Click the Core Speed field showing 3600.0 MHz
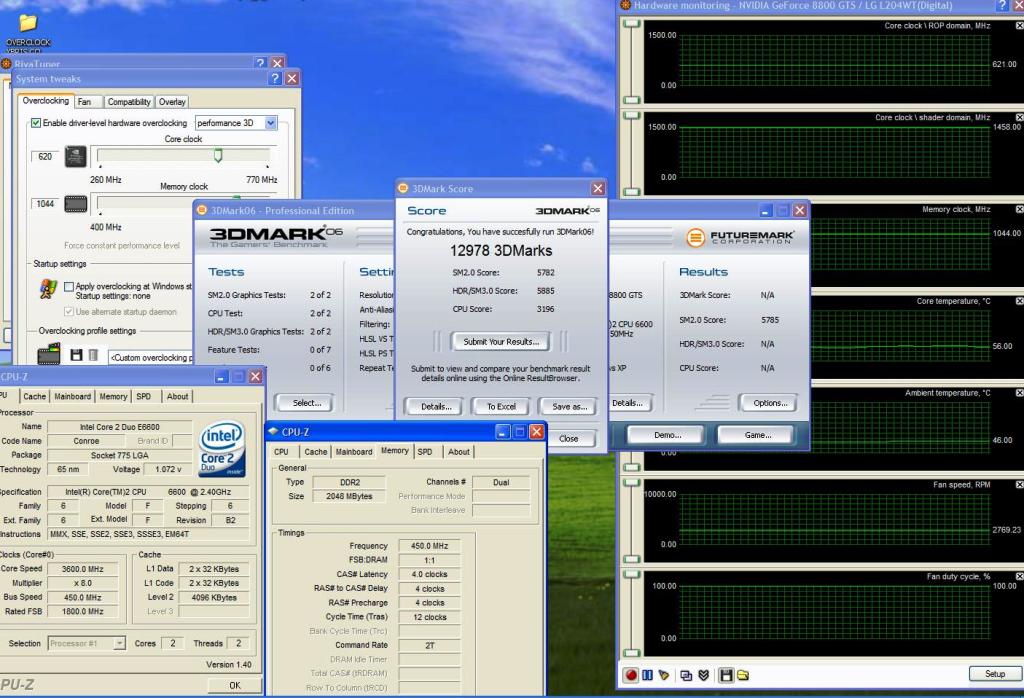The width and height of the screenshot is (1024, 698). tap(82, 569)
